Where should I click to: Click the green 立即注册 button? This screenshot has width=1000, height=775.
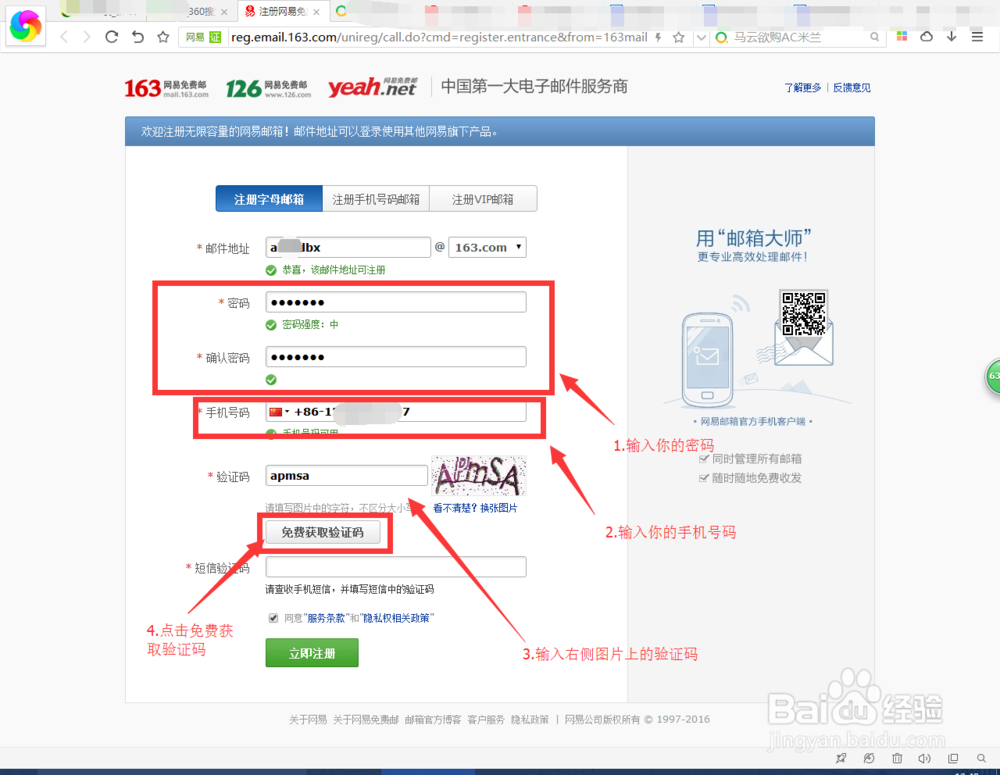(x=312, y=653)
